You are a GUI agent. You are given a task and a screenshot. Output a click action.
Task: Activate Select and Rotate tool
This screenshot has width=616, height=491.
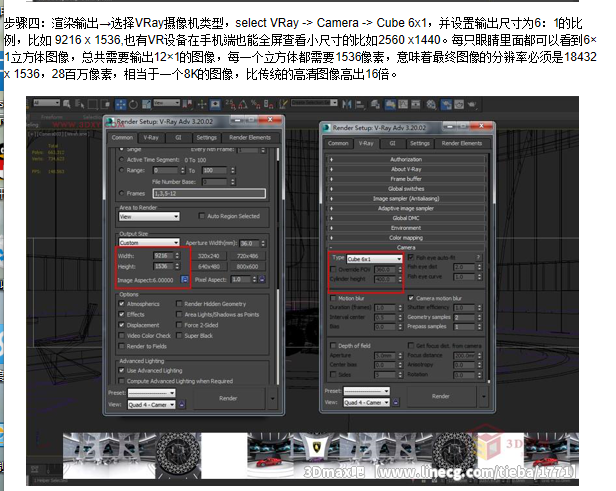(133, 104)
